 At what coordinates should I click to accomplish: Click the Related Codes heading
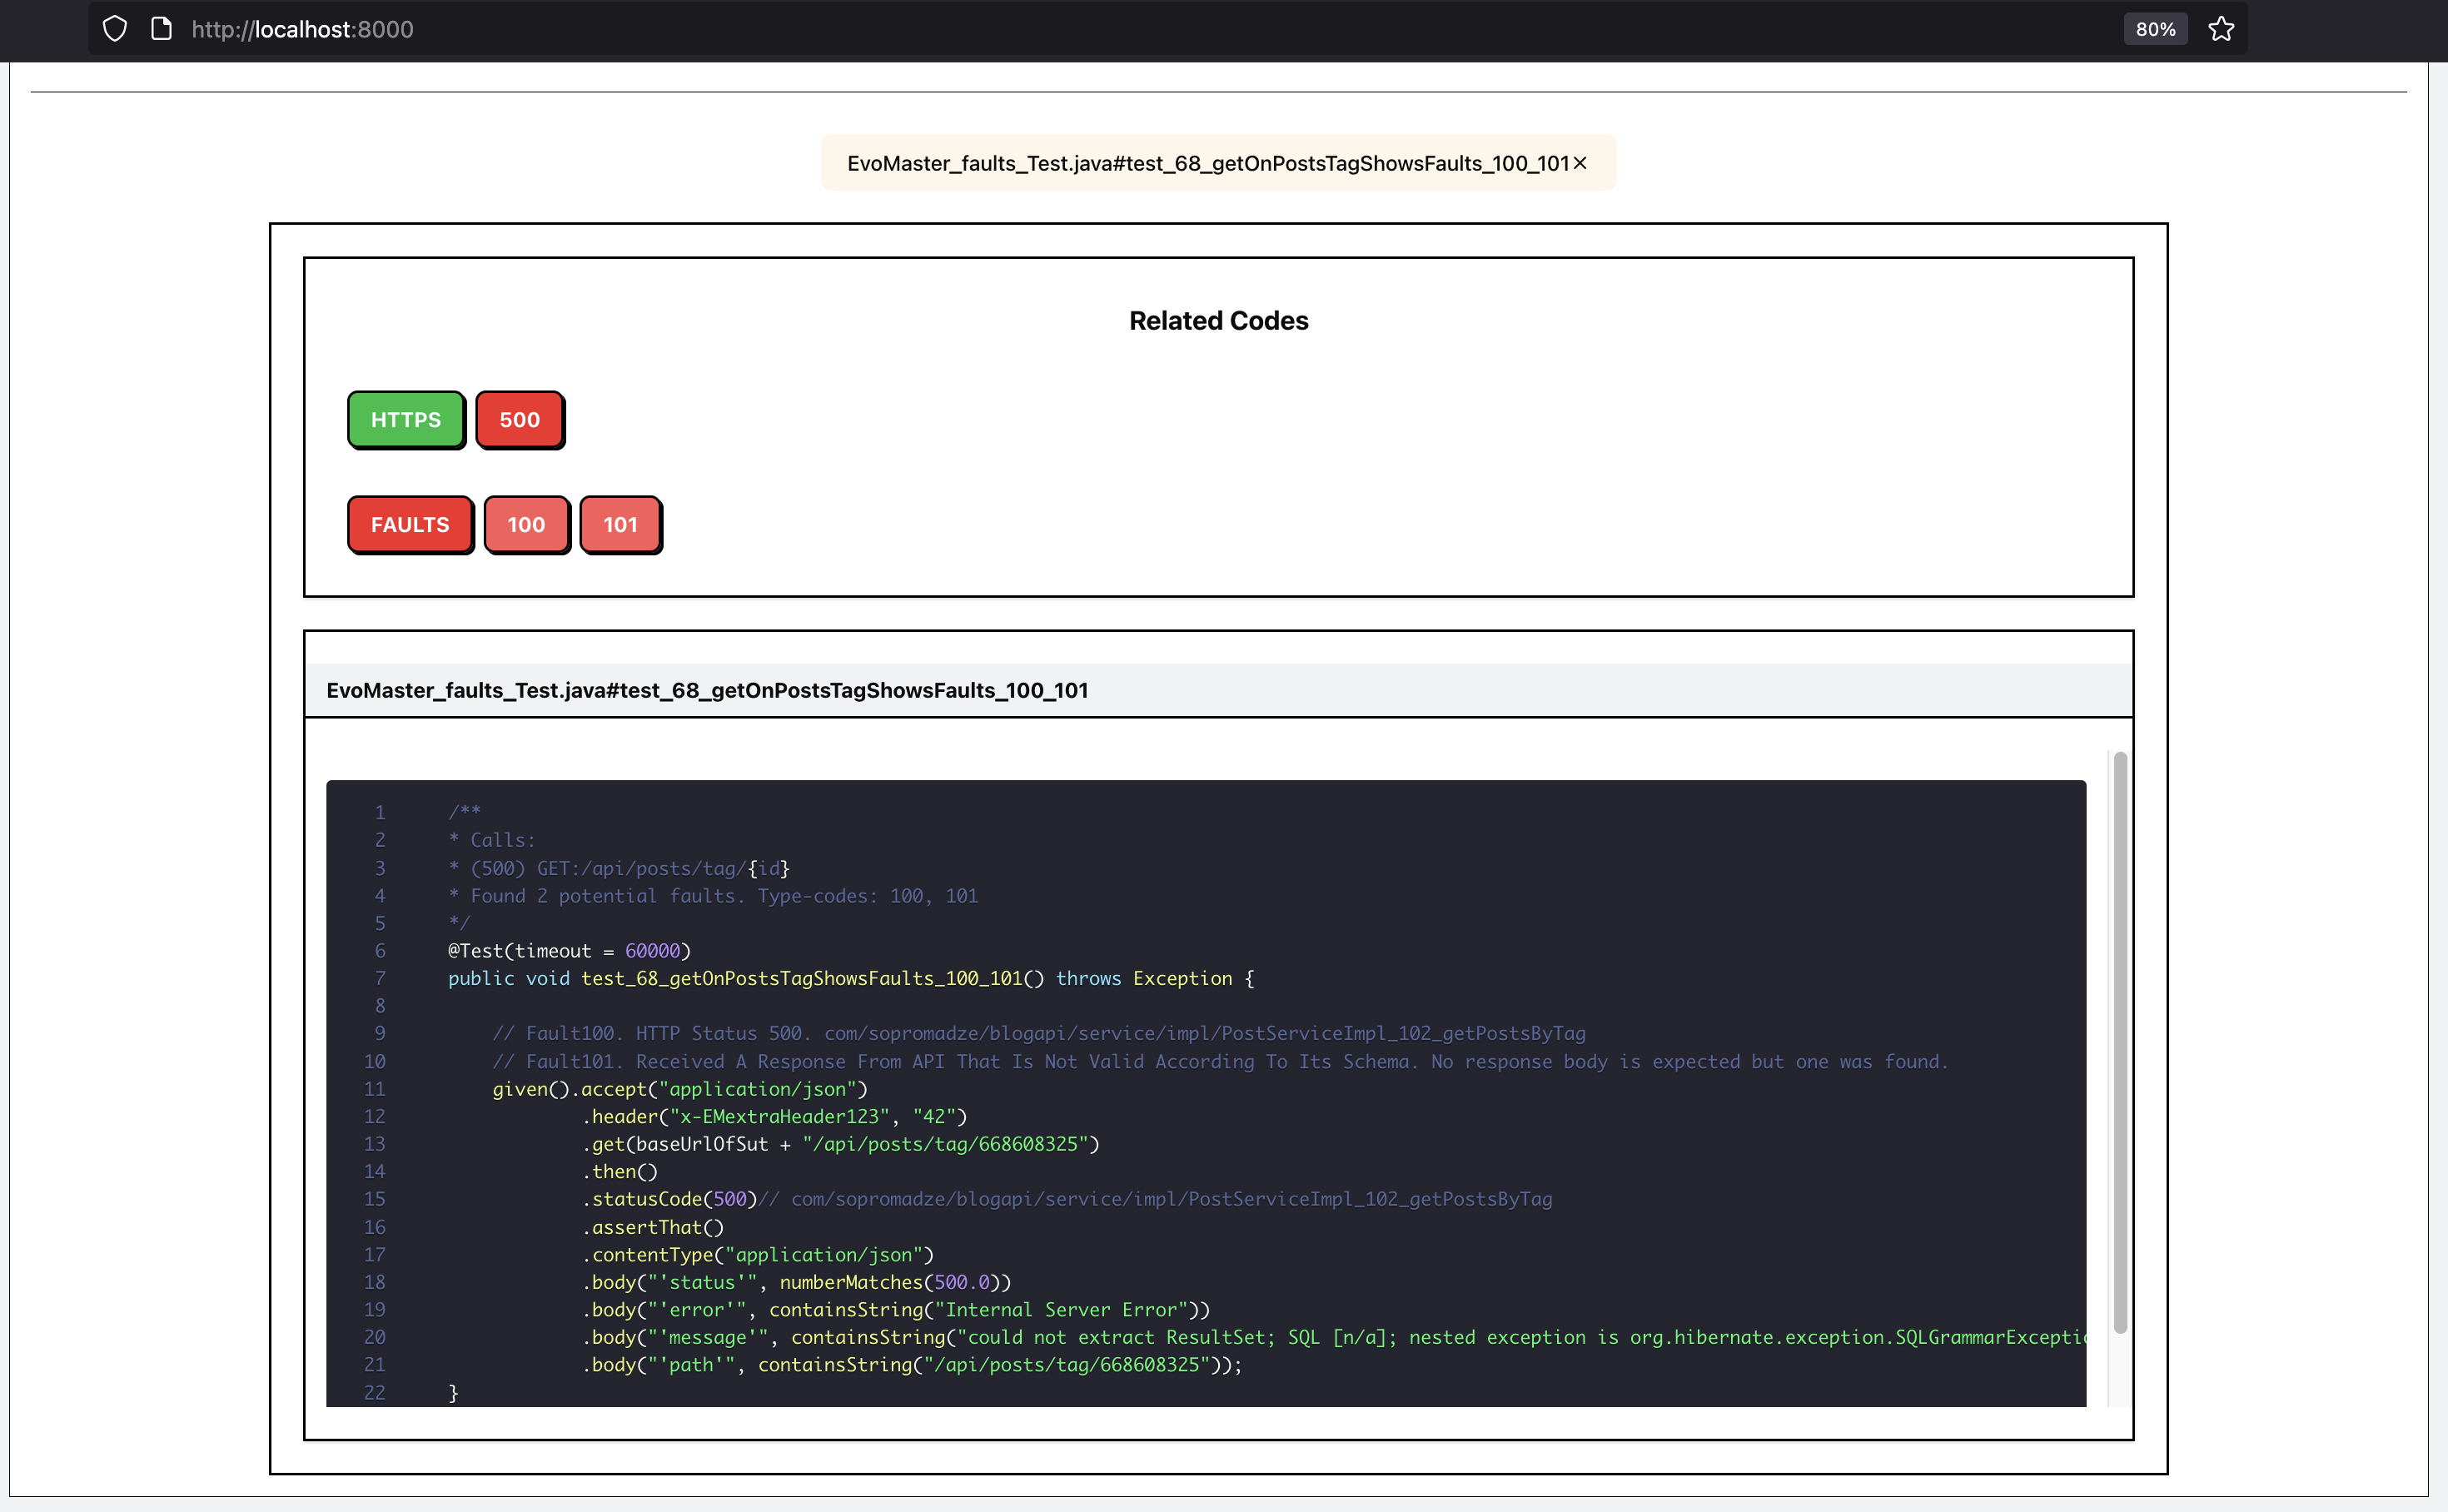point(1218,321)
